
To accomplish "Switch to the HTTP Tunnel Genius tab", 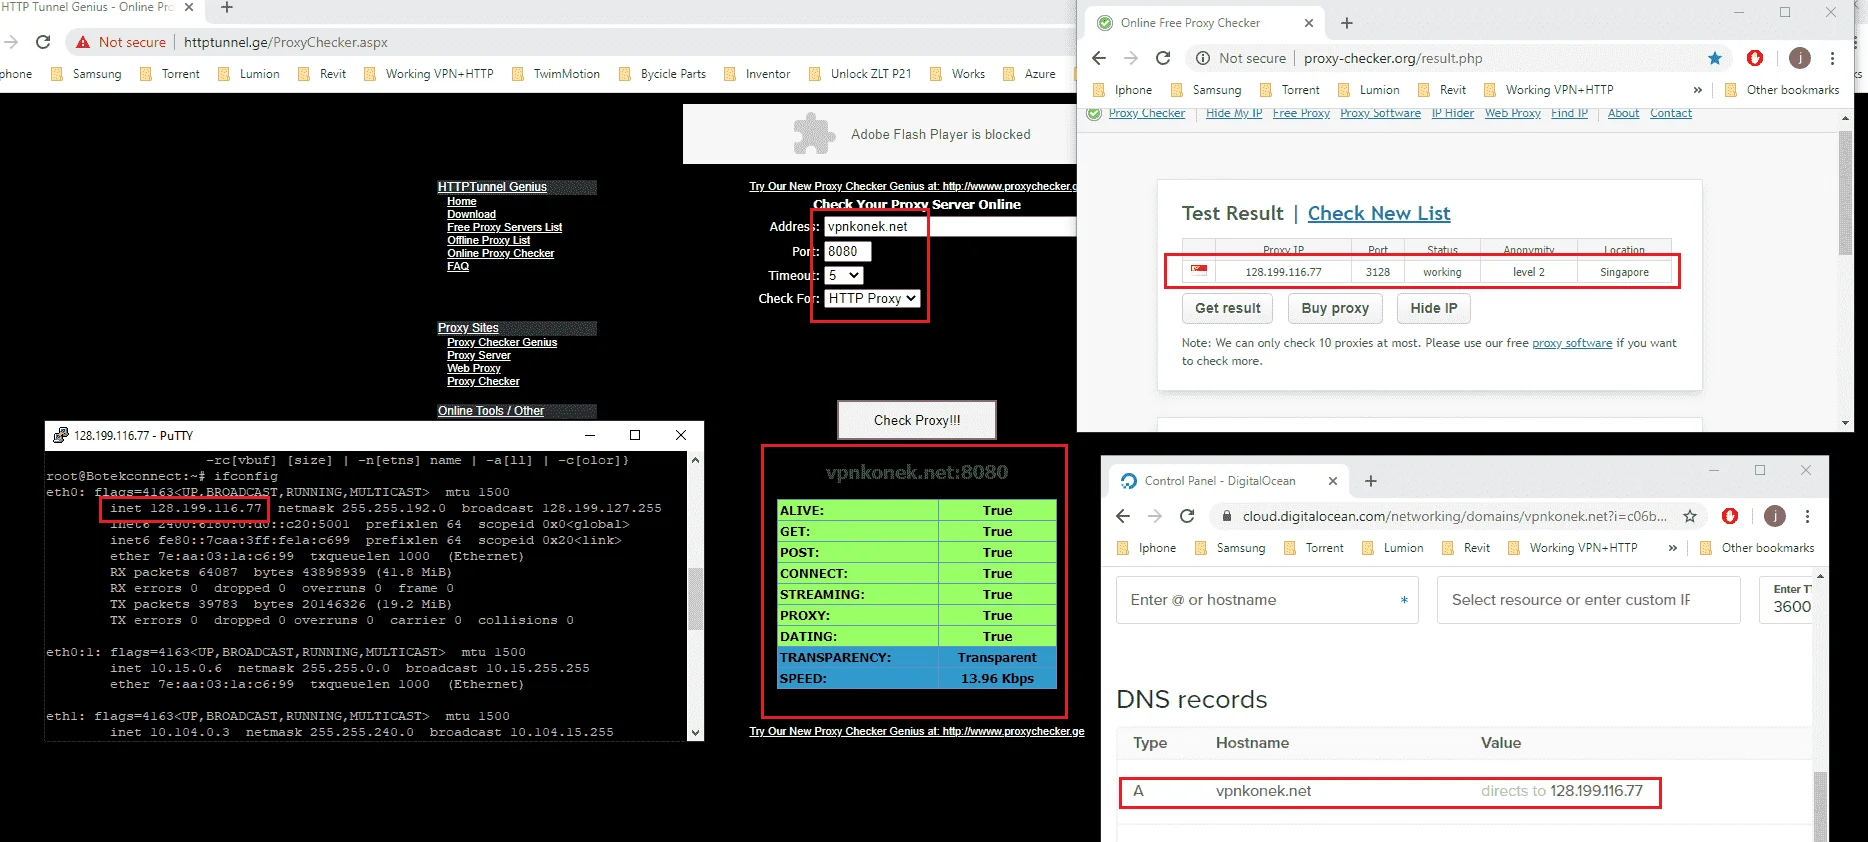I will (90, 7).
